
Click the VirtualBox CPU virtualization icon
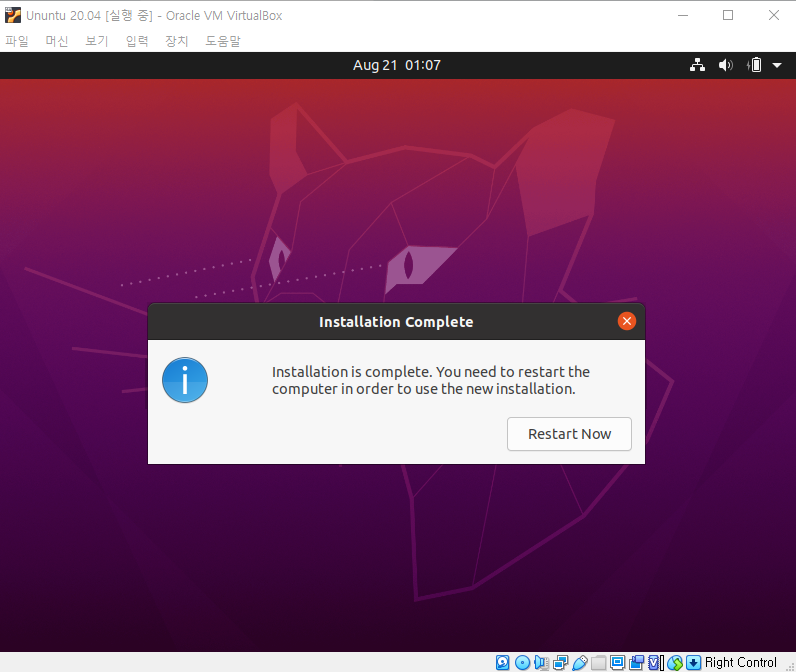click(x=655, y=662)
